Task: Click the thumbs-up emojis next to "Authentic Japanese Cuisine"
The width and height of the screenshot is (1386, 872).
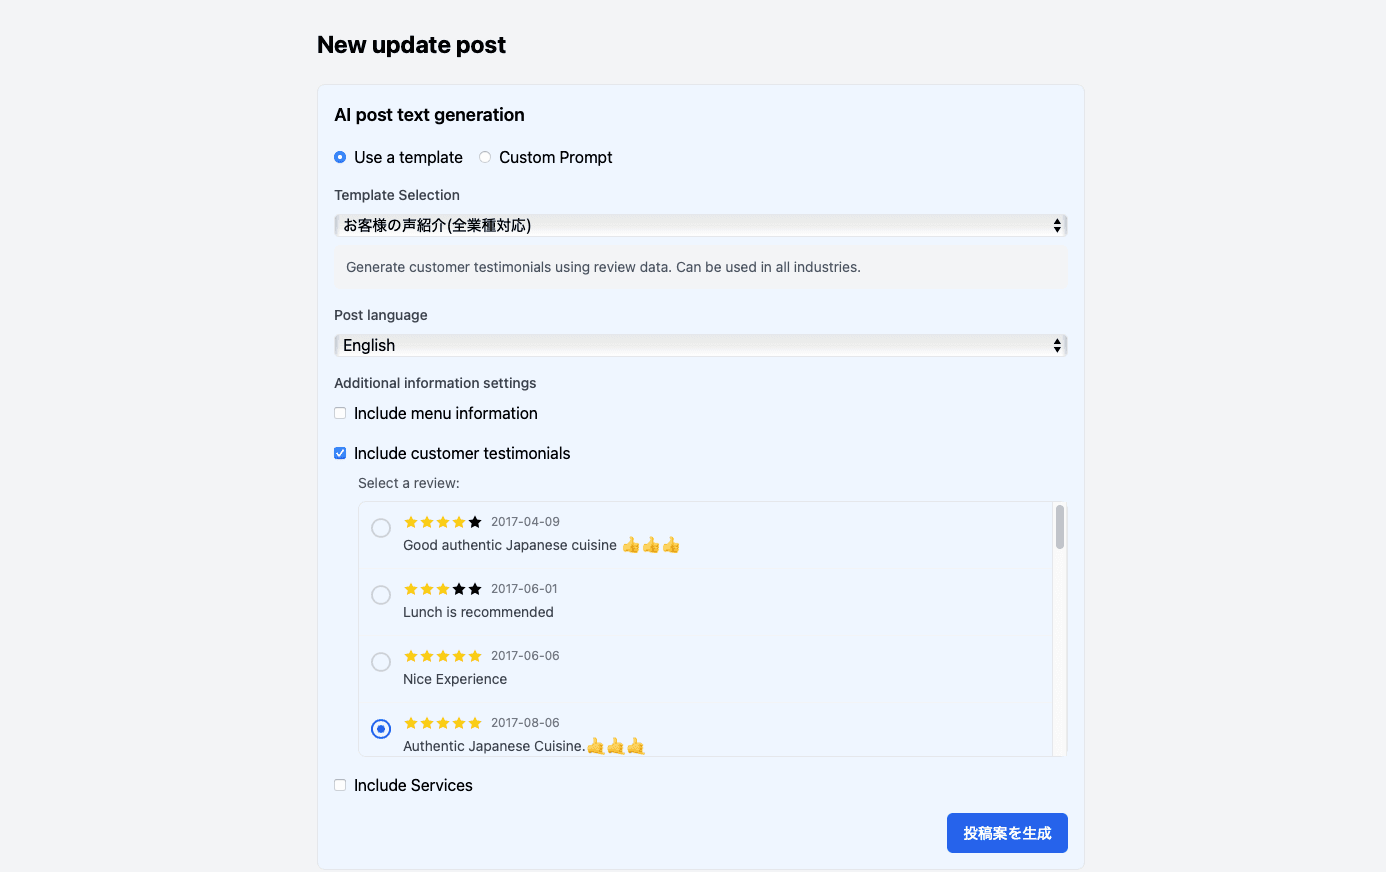Action: point(615,745)
